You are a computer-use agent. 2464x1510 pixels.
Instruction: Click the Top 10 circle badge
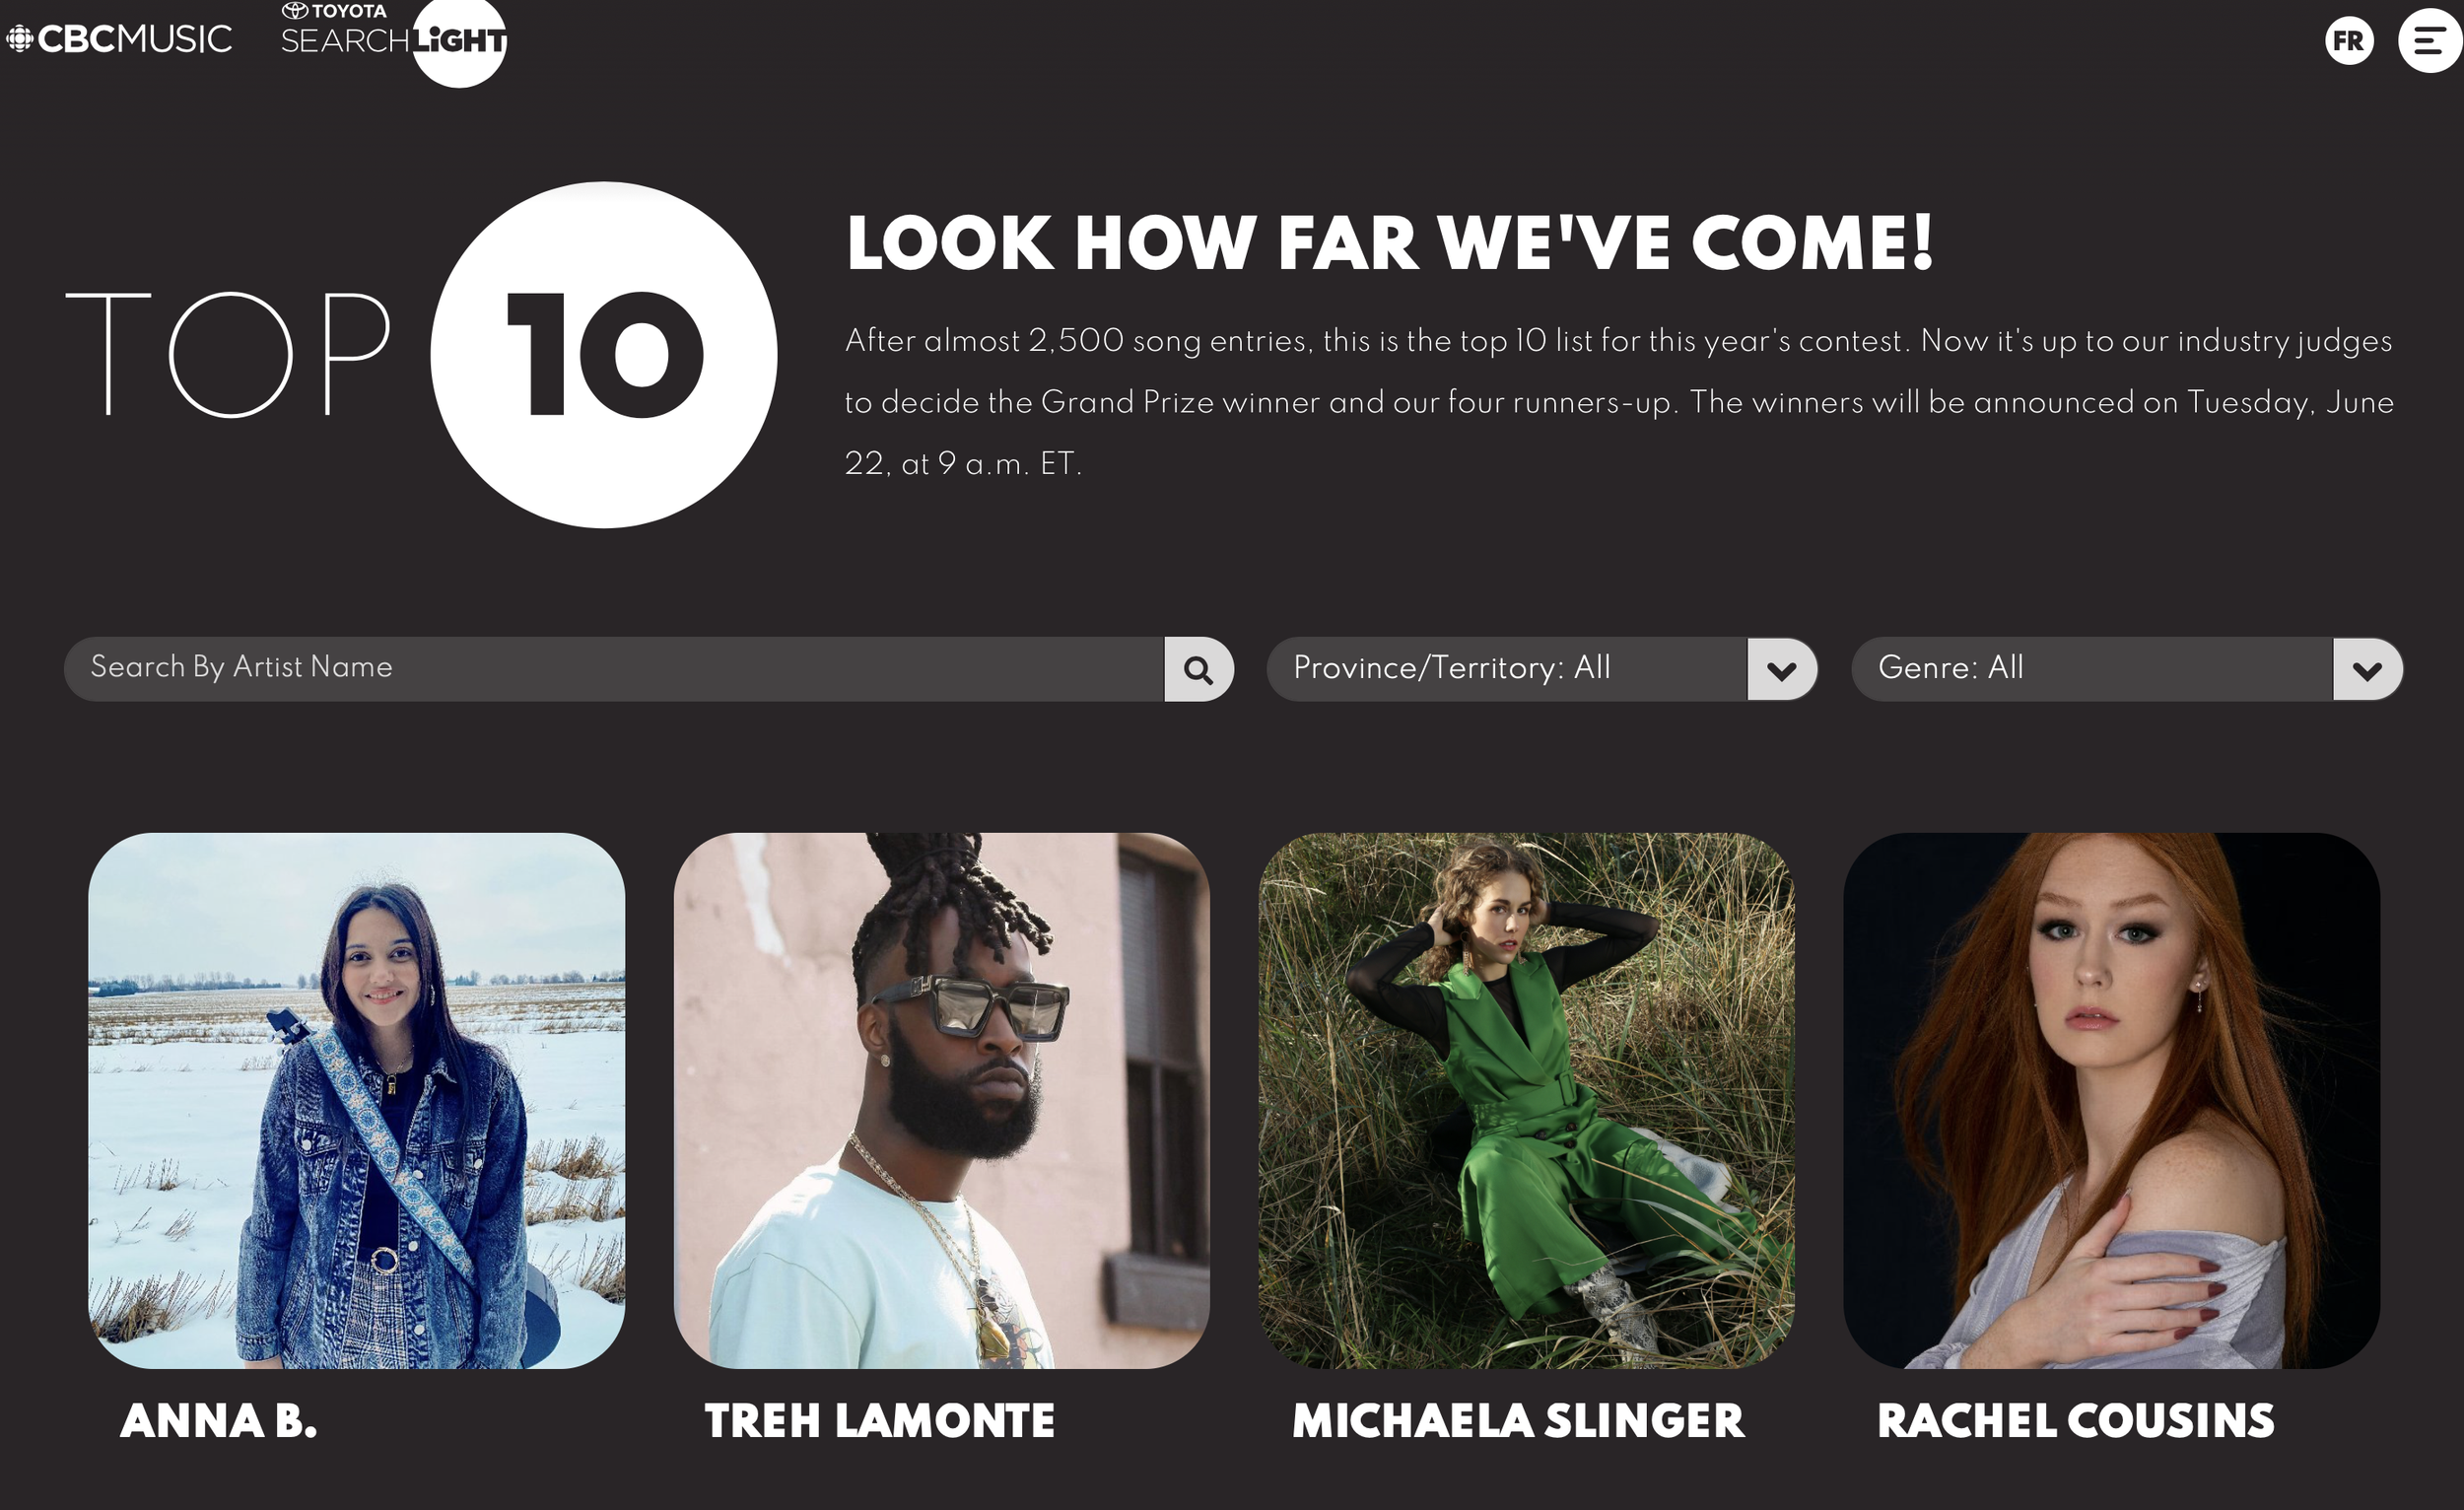point(603,354)
